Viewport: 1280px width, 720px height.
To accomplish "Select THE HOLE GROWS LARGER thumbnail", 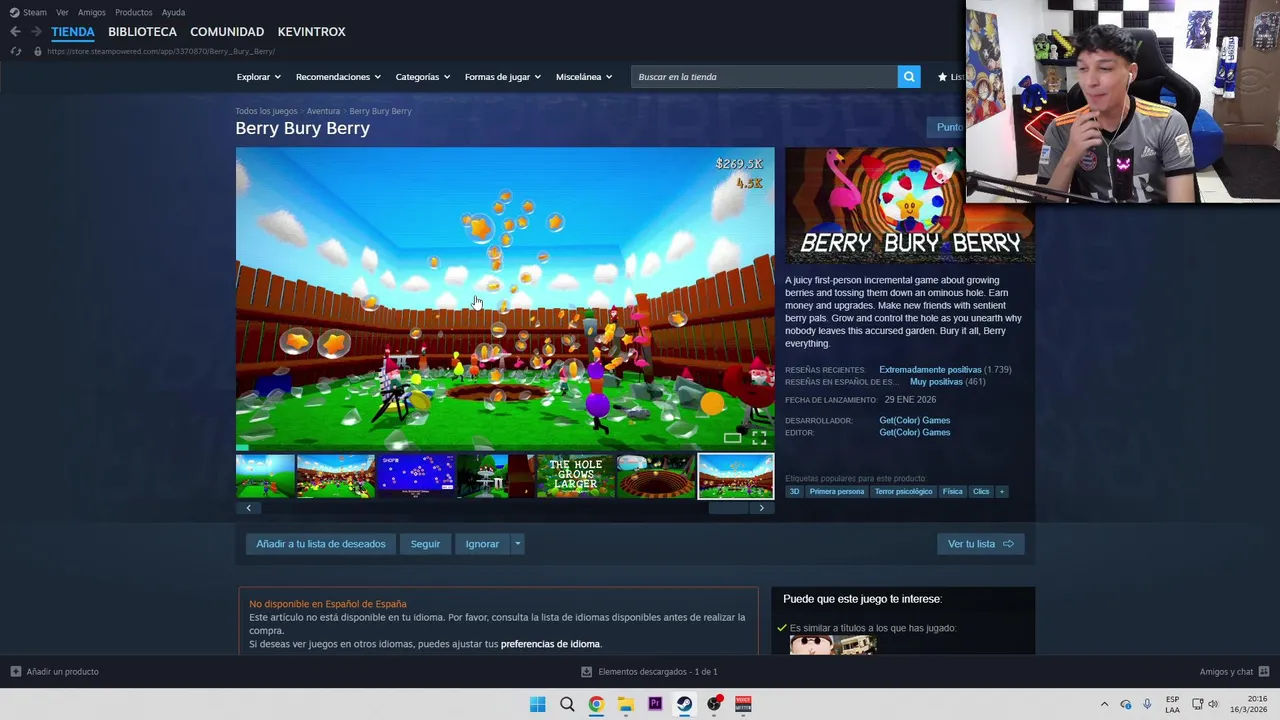I will pyautogui.click(x=575, y=476).
